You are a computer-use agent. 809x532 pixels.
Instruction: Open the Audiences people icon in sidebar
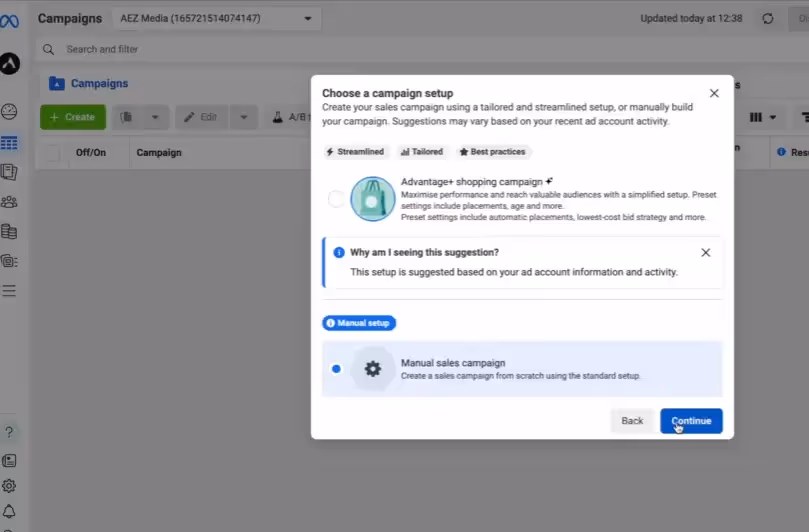[9, 202]
